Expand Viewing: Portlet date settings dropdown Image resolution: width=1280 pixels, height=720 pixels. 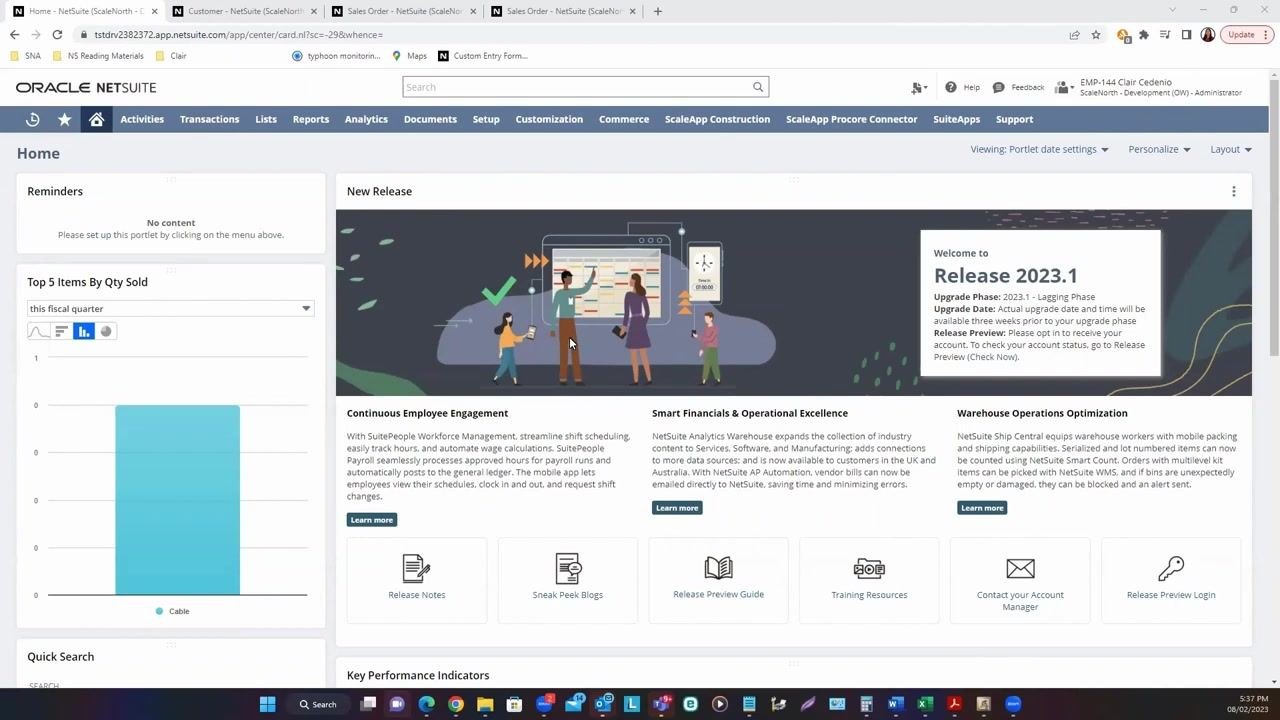(x=1039, y=149)
